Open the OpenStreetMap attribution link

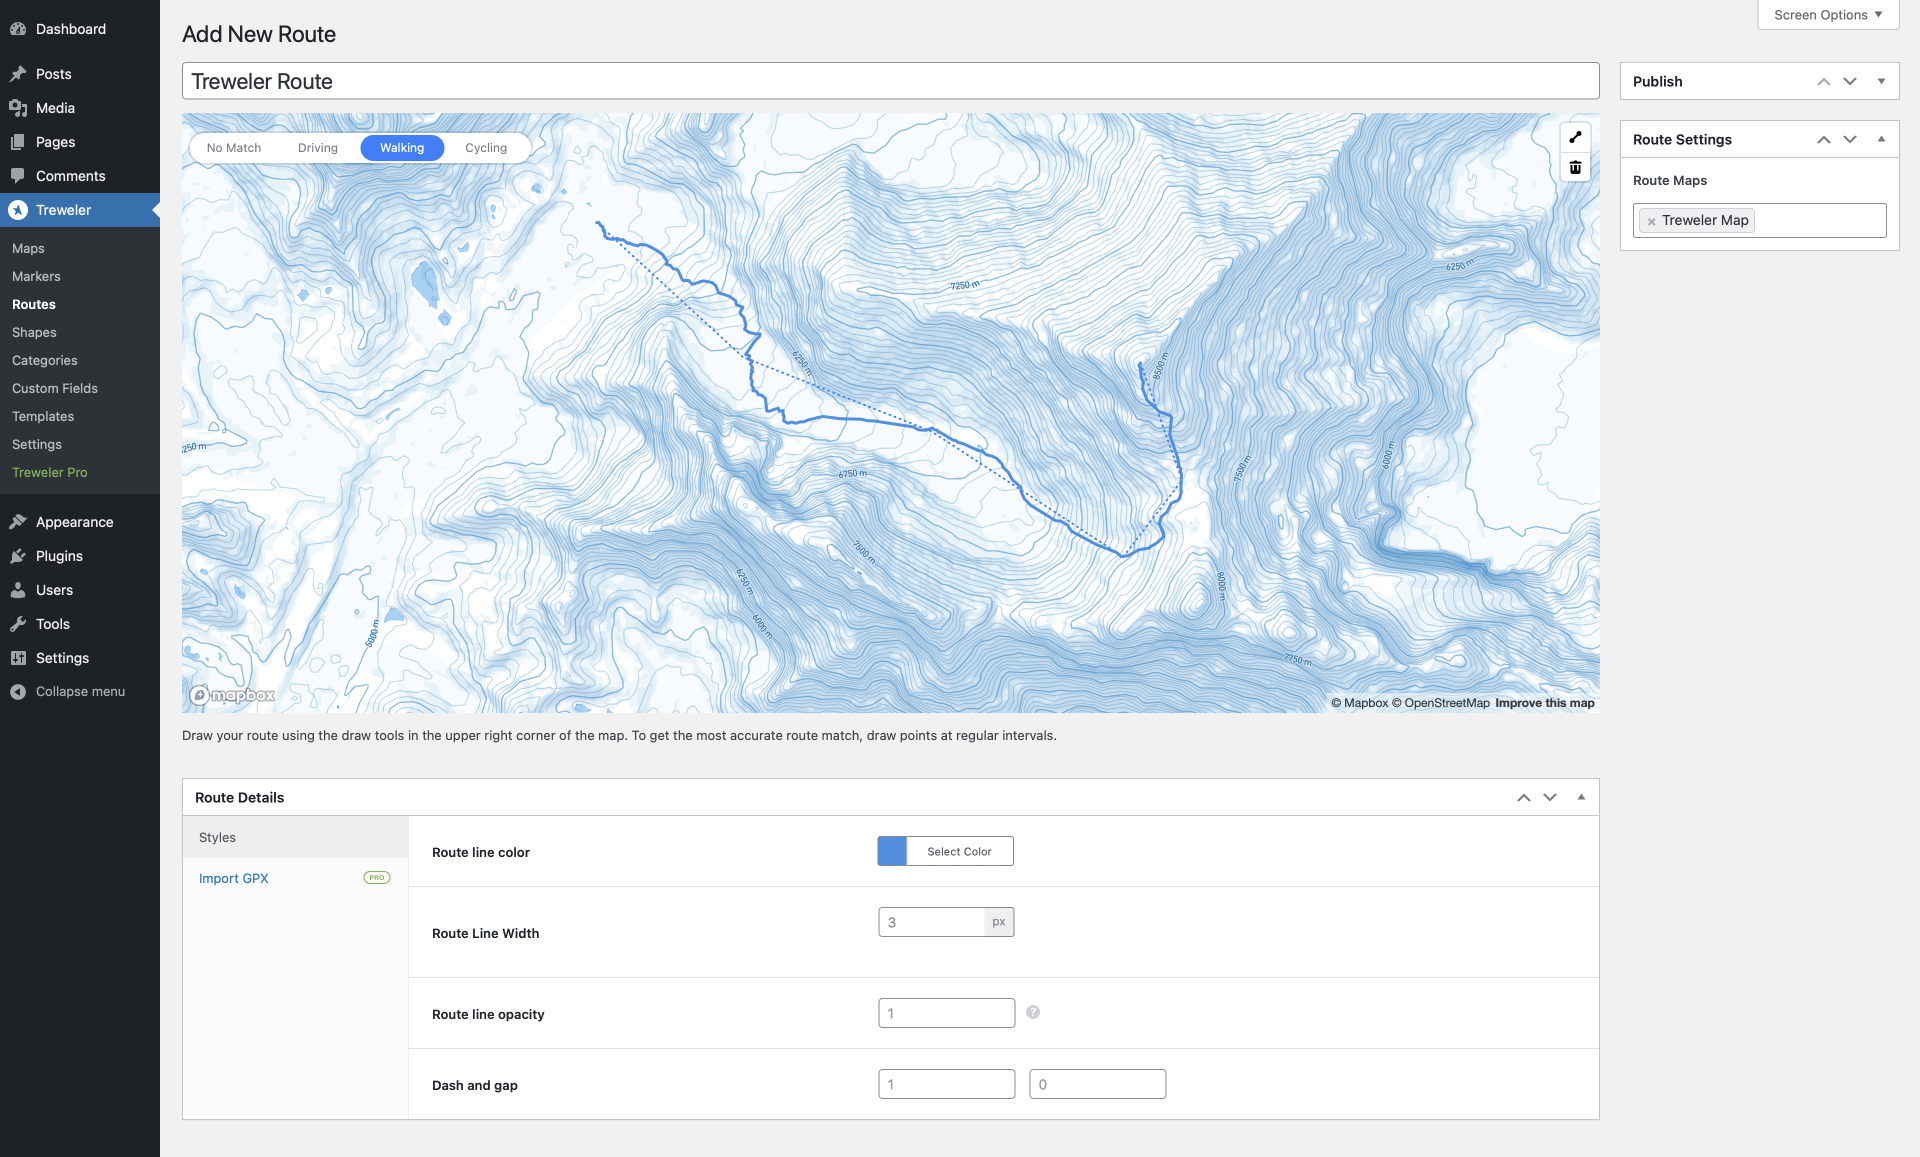pyautogui.click(x=1440, y=703)
